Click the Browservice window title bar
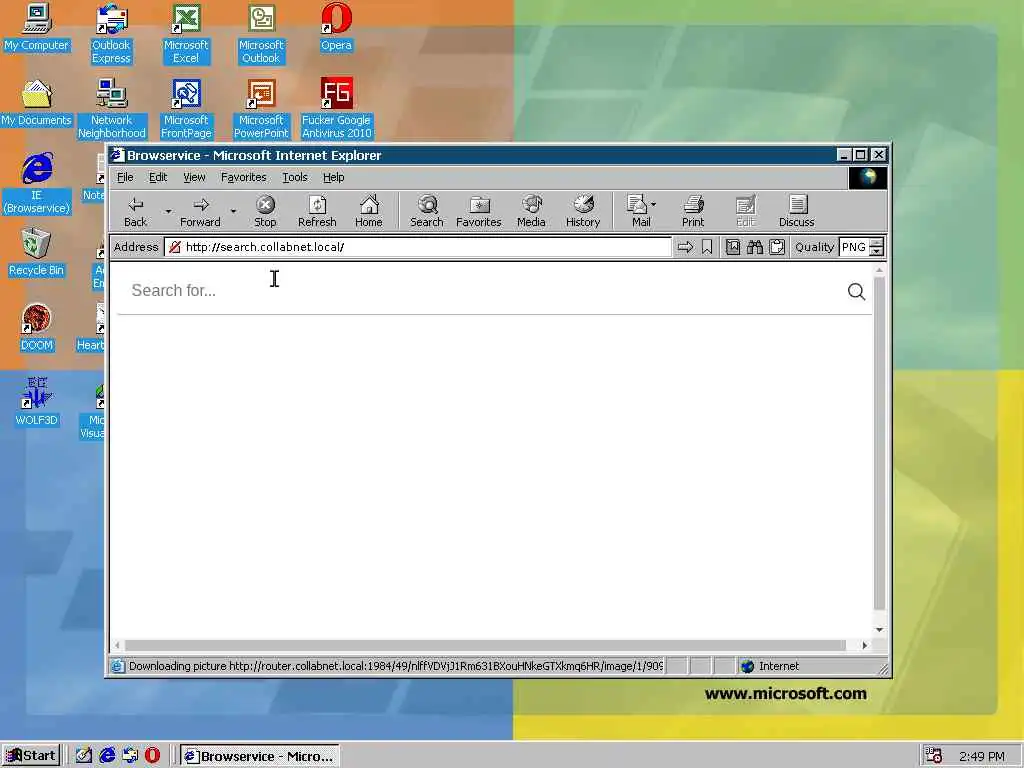The height and width of the screenshot is (768, 1024). (470, 155)
